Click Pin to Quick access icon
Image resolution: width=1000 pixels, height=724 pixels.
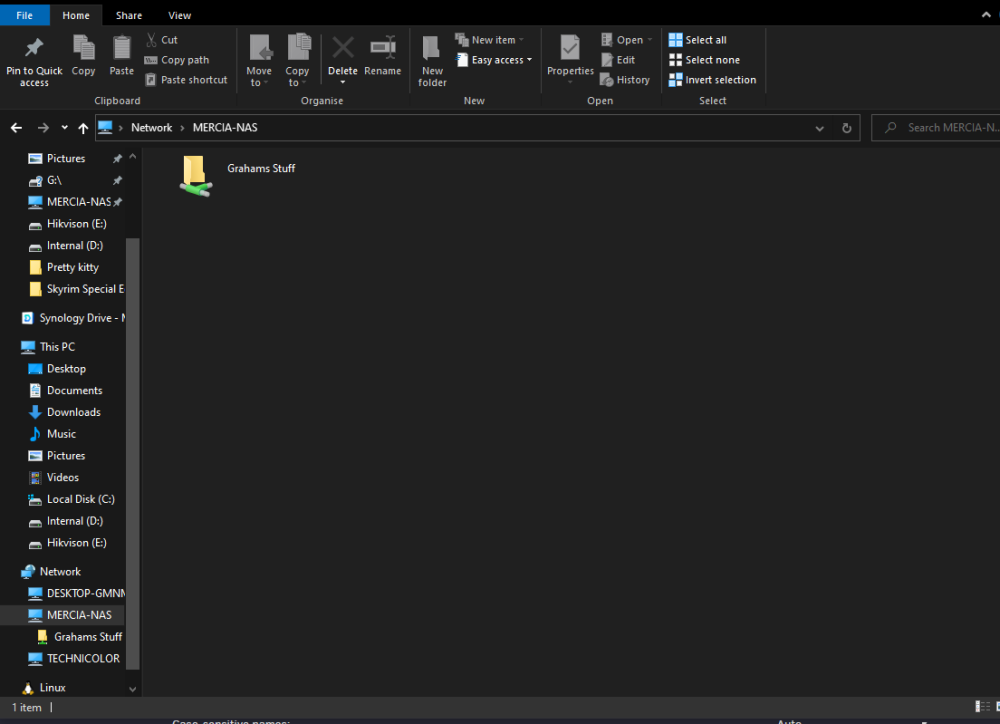(x=34, y=48)
